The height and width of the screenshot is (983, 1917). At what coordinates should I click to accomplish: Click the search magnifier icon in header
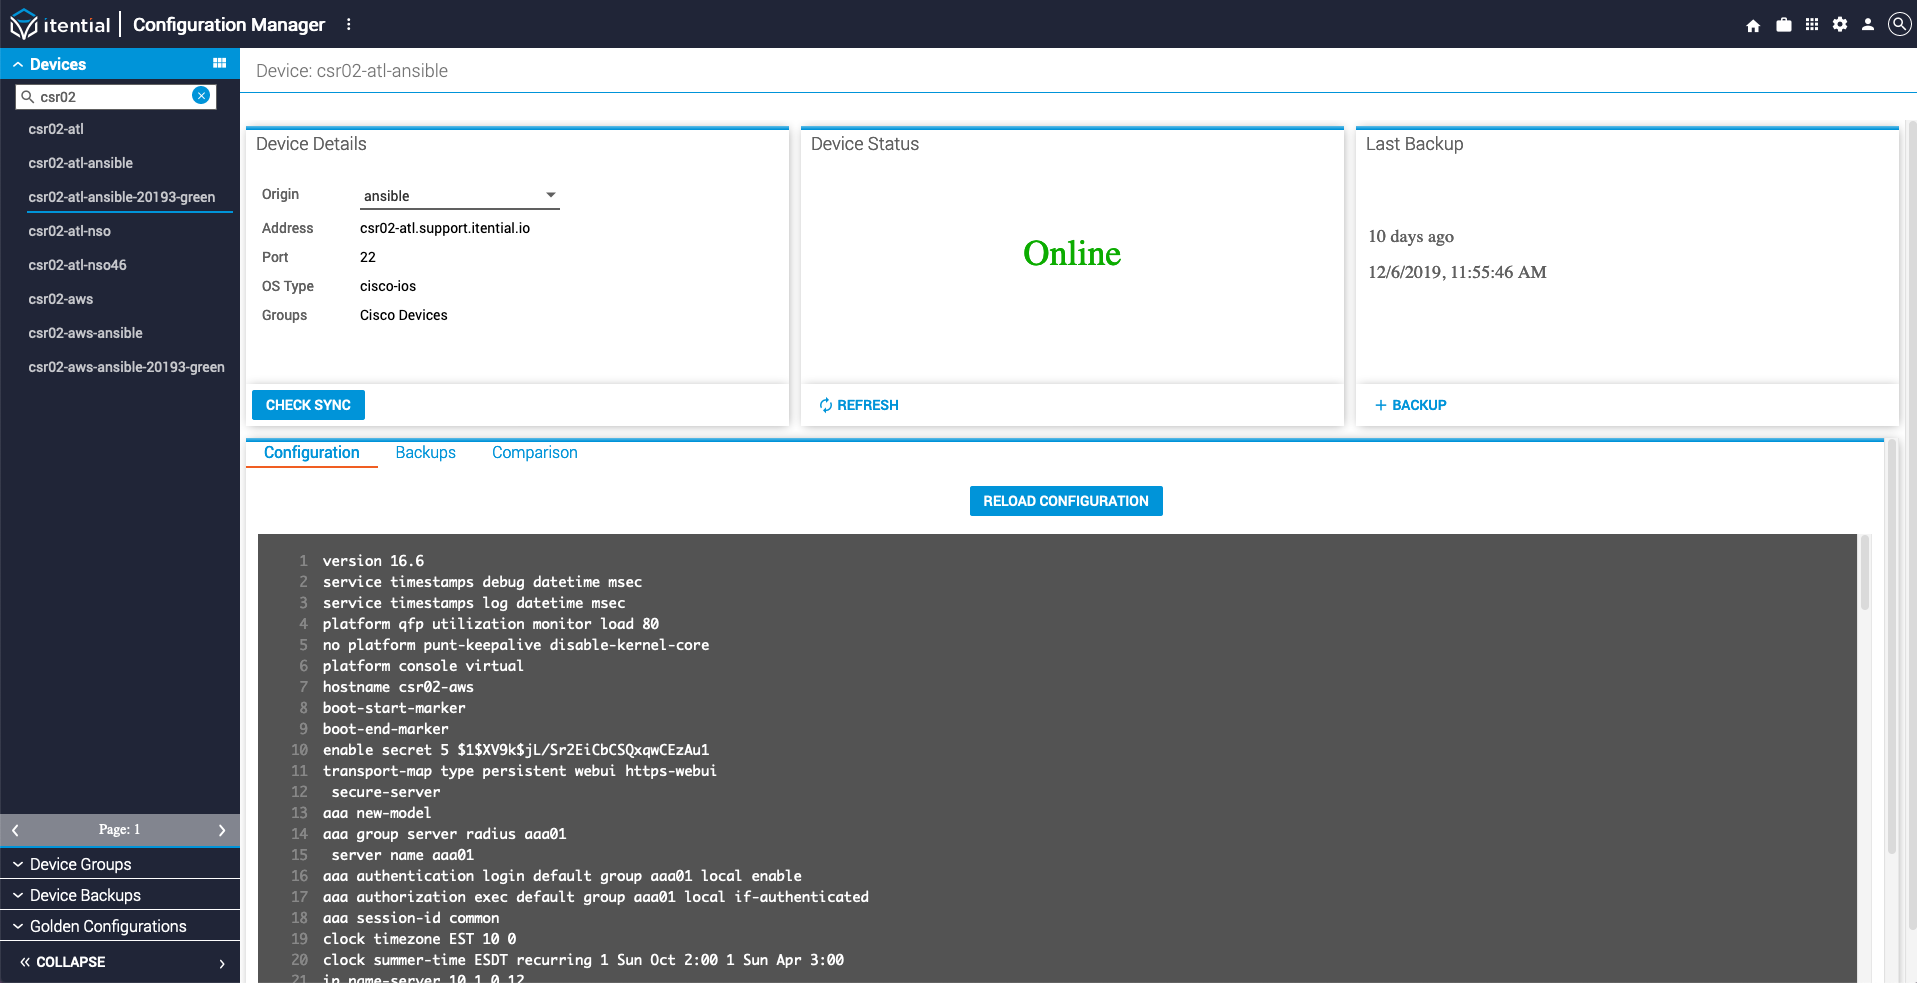pyautogui.click(x=1899, y=24)
